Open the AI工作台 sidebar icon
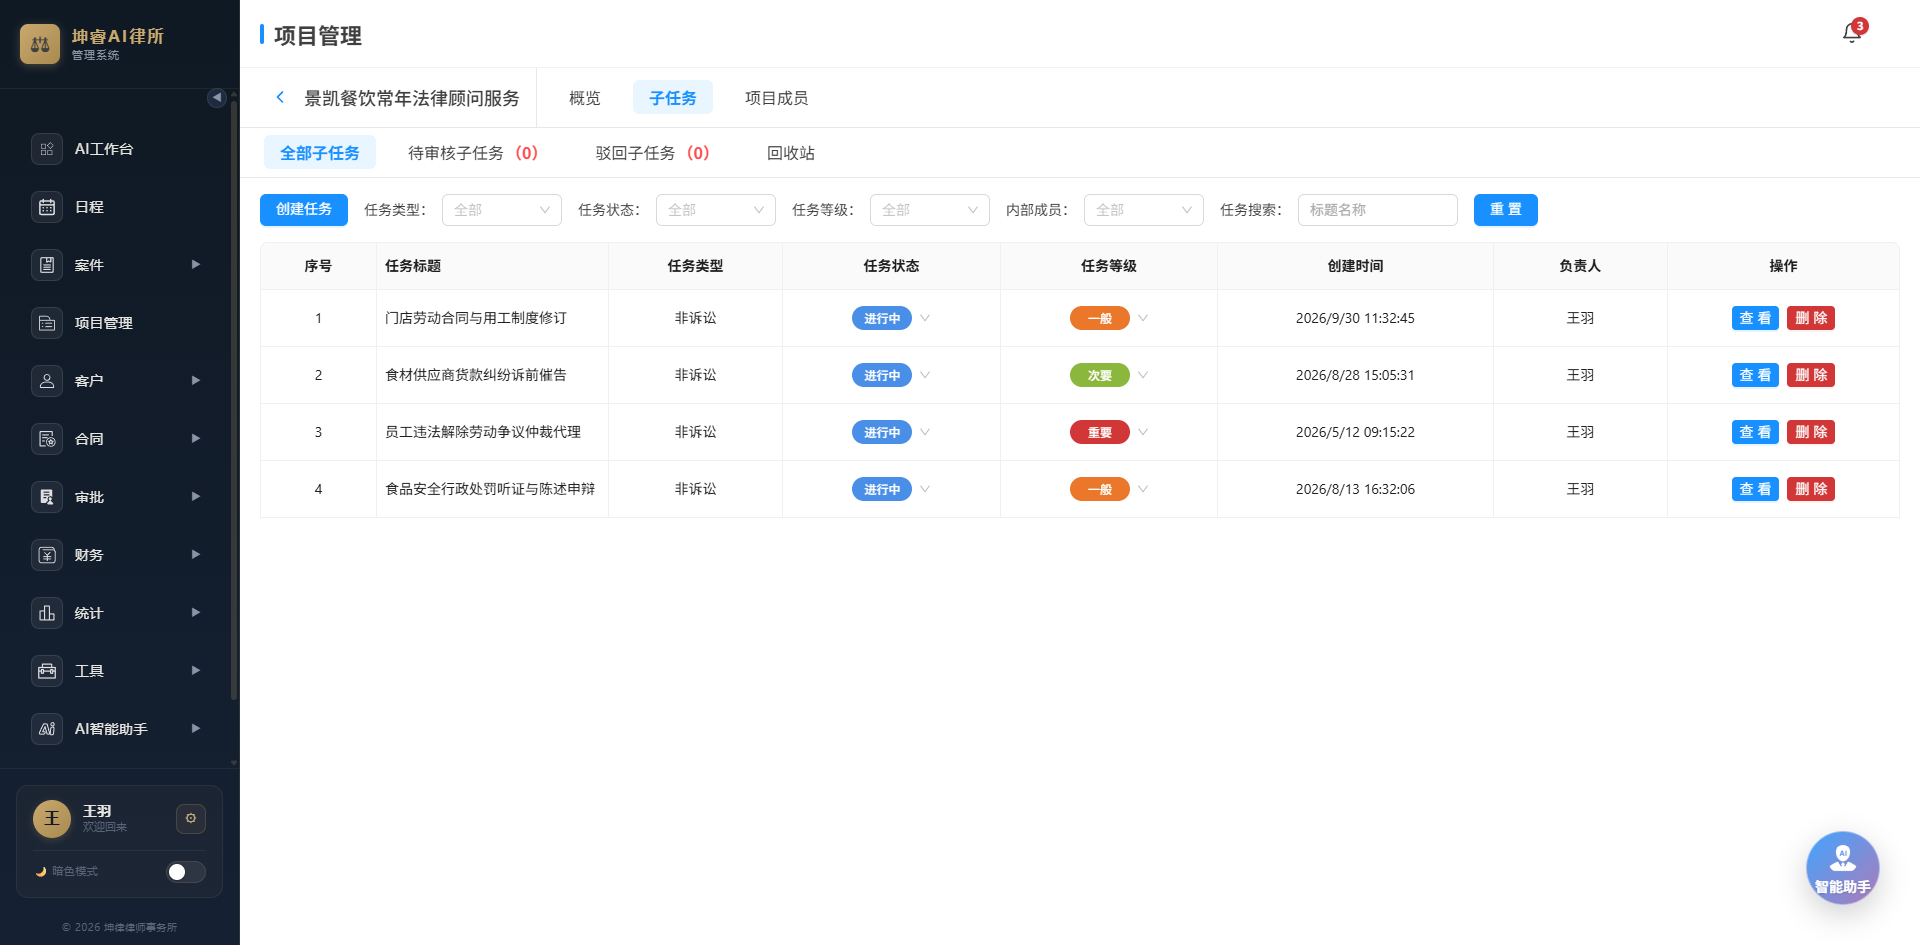 (47, 149)
